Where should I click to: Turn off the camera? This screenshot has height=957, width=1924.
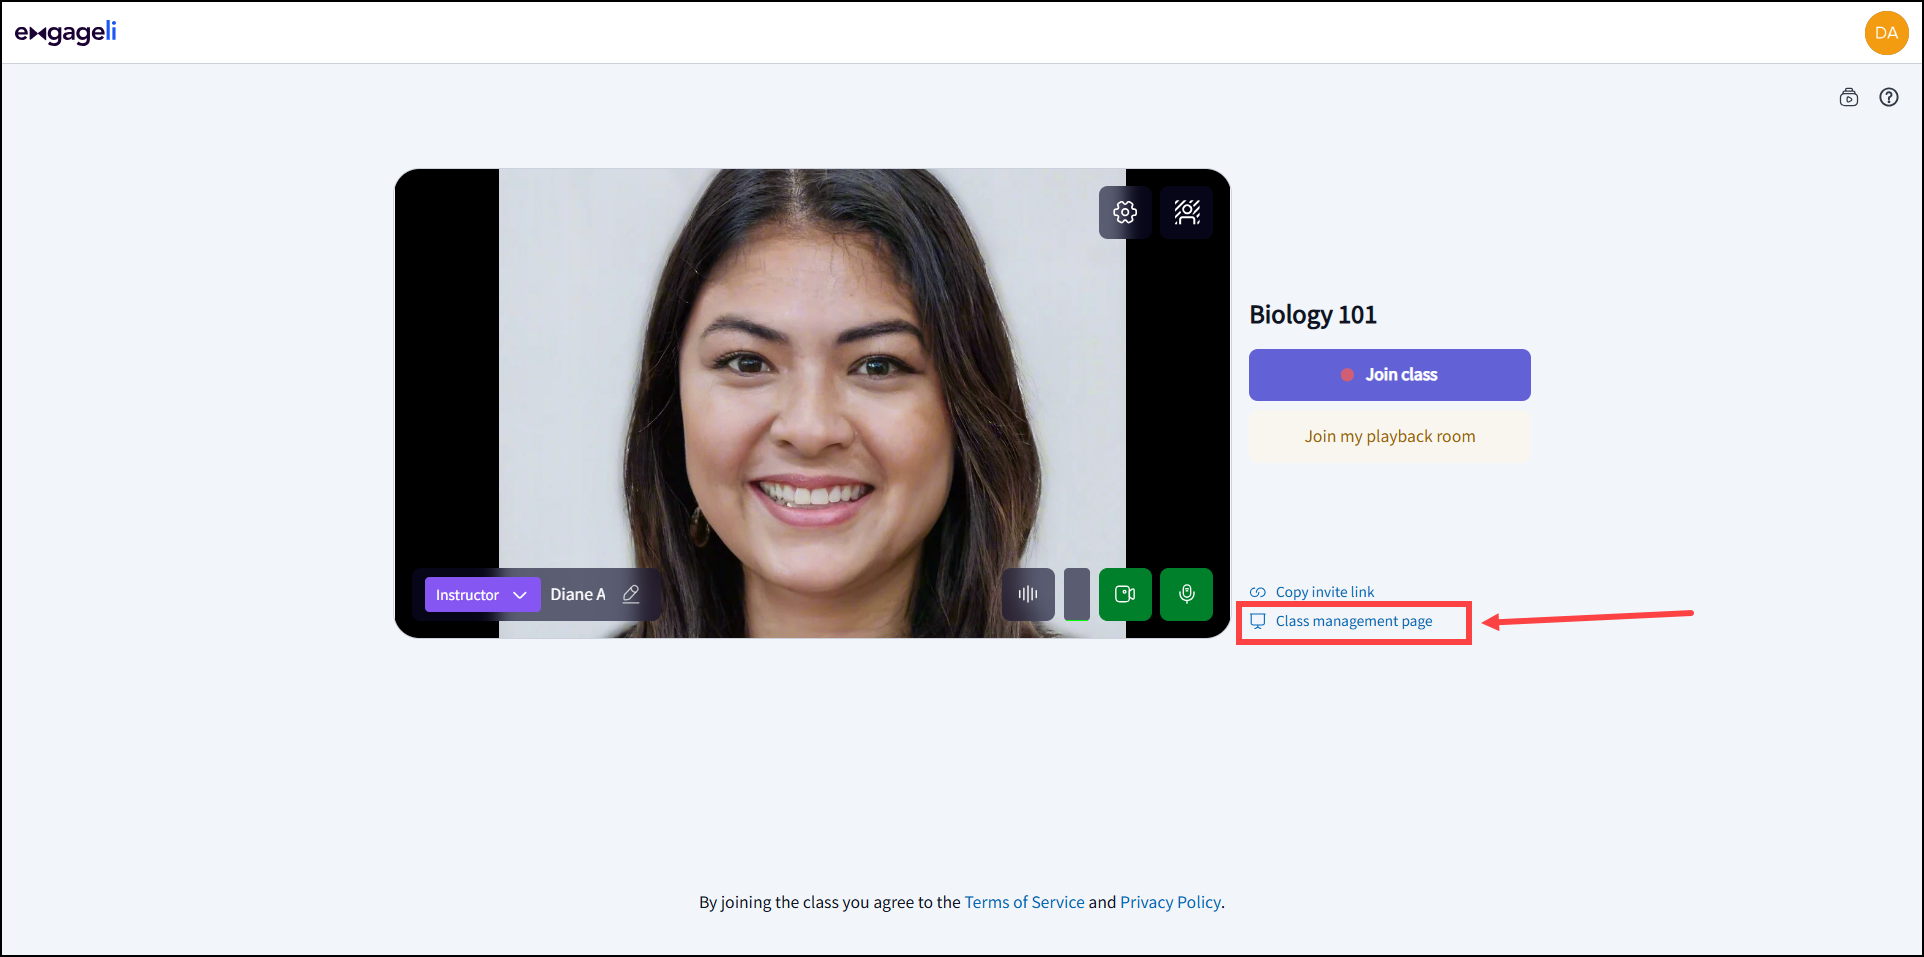coord(1125,594)
